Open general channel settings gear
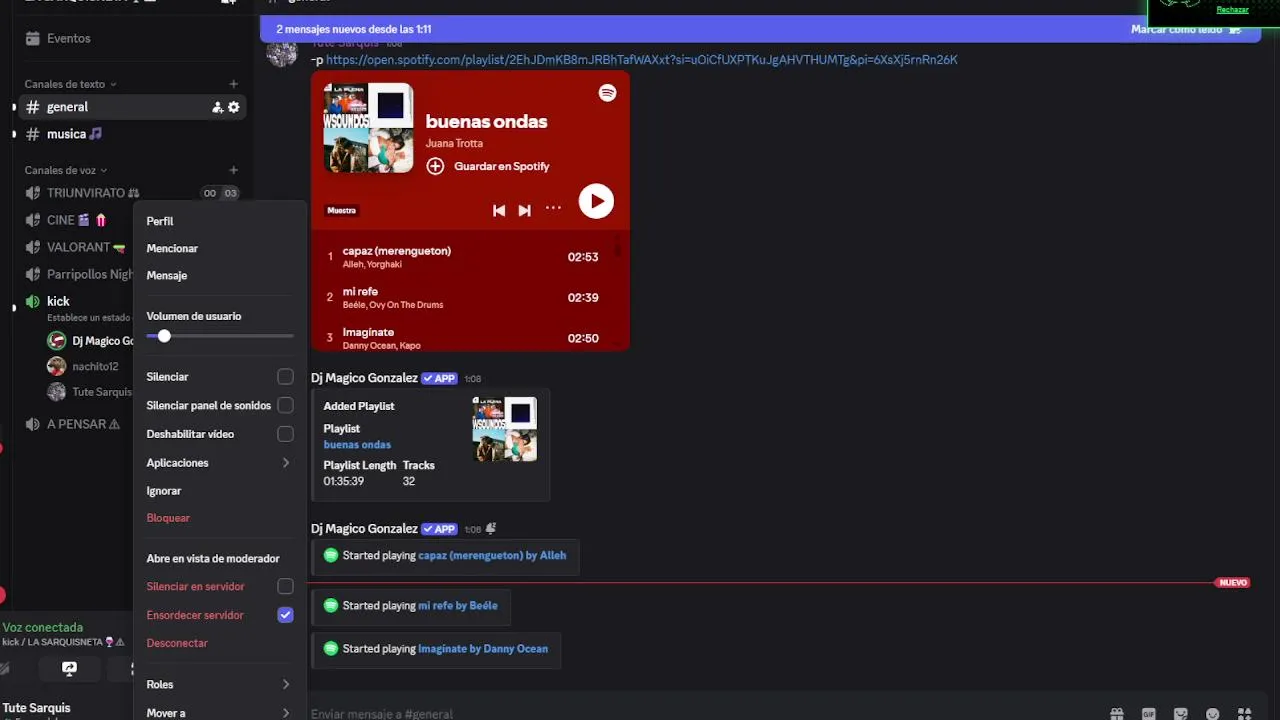1280x720 pixels. pos(234,107)
